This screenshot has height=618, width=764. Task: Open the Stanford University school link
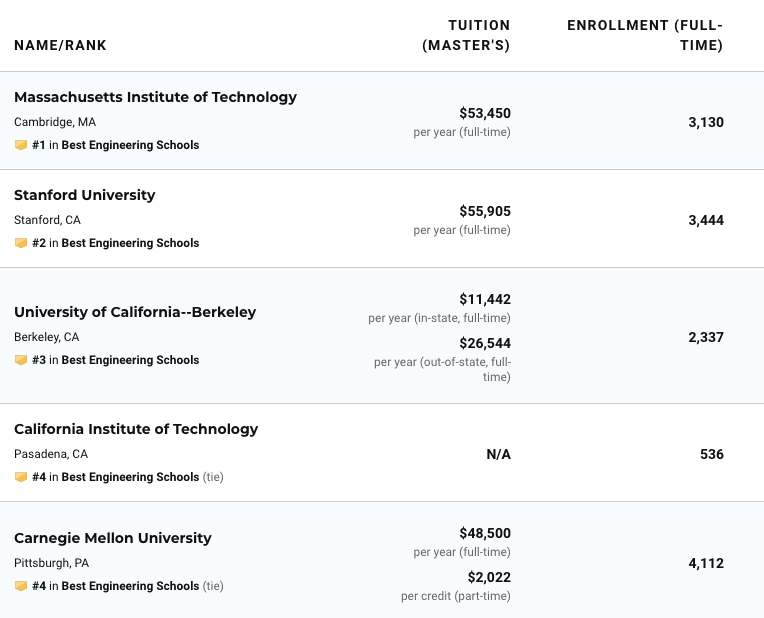click(85, 195)
